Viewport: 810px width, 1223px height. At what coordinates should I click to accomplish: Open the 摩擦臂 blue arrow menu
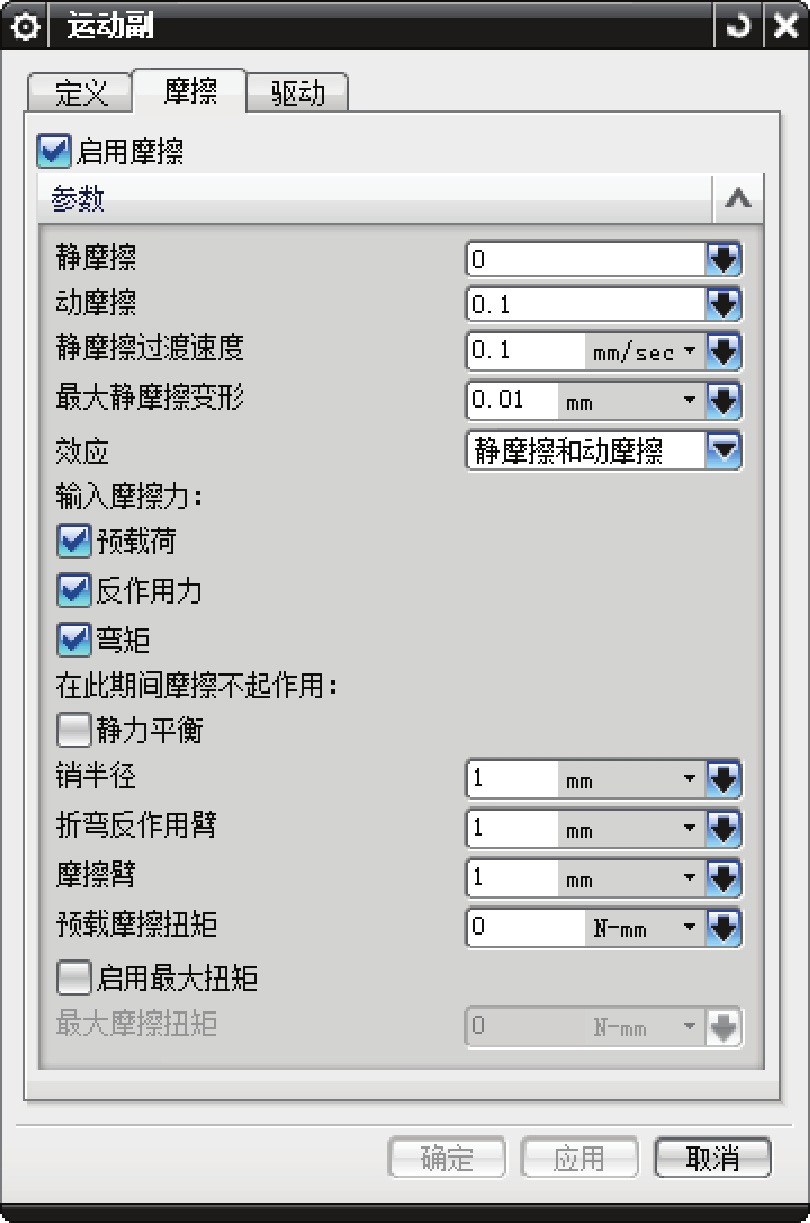(x=723, y=877)
